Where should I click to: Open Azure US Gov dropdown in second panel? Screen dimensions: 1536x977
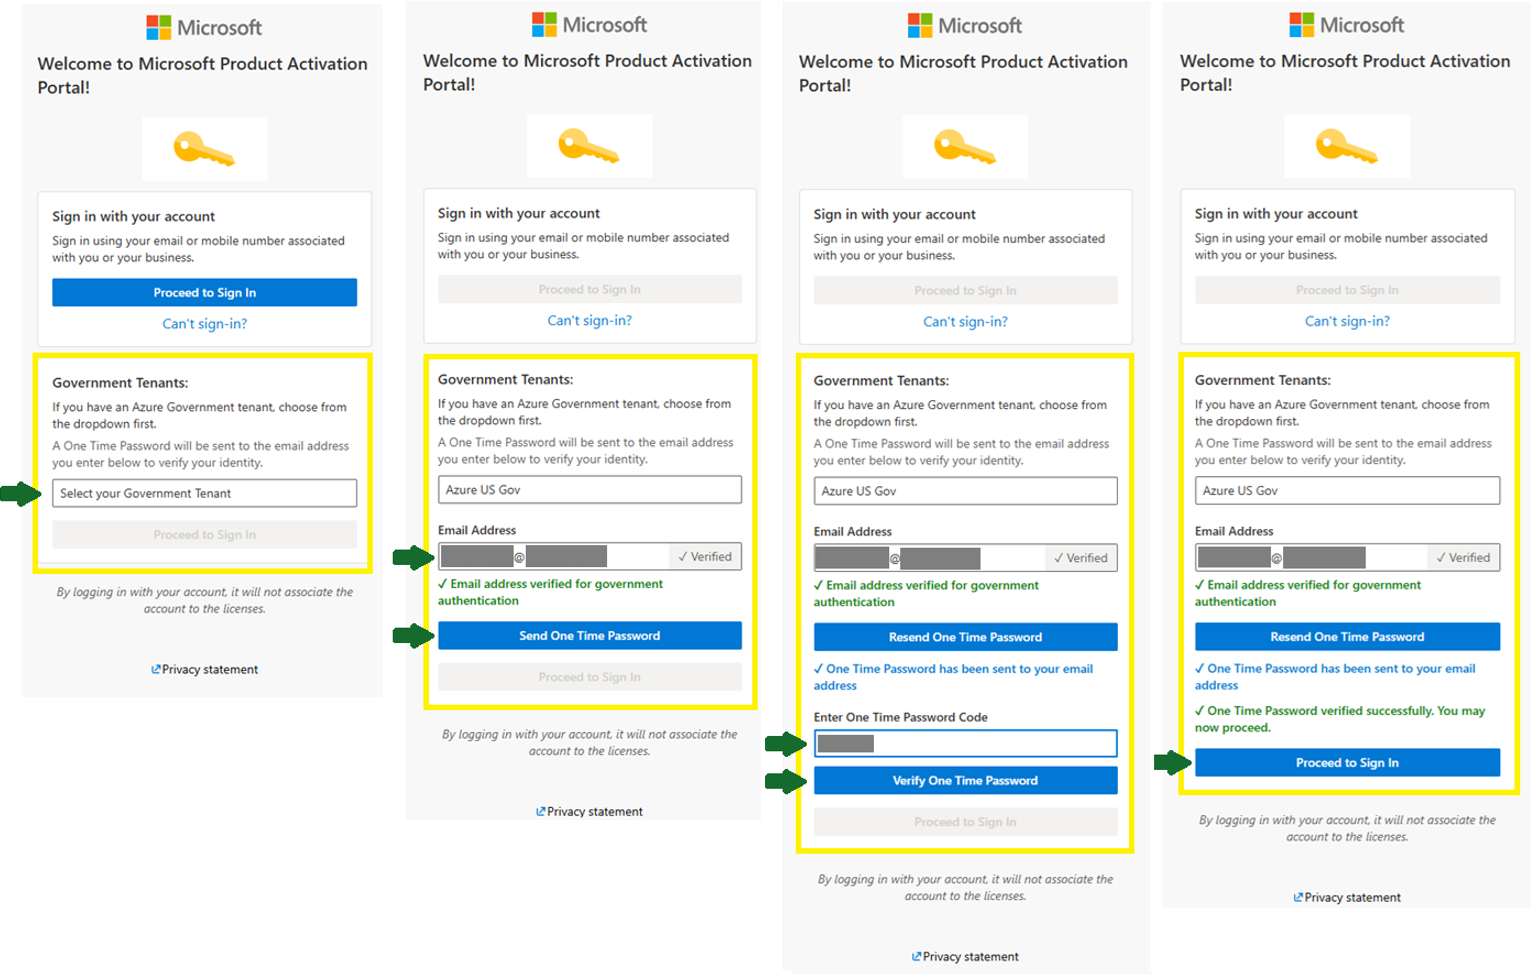pyautogui.click(x=590, y=490)
